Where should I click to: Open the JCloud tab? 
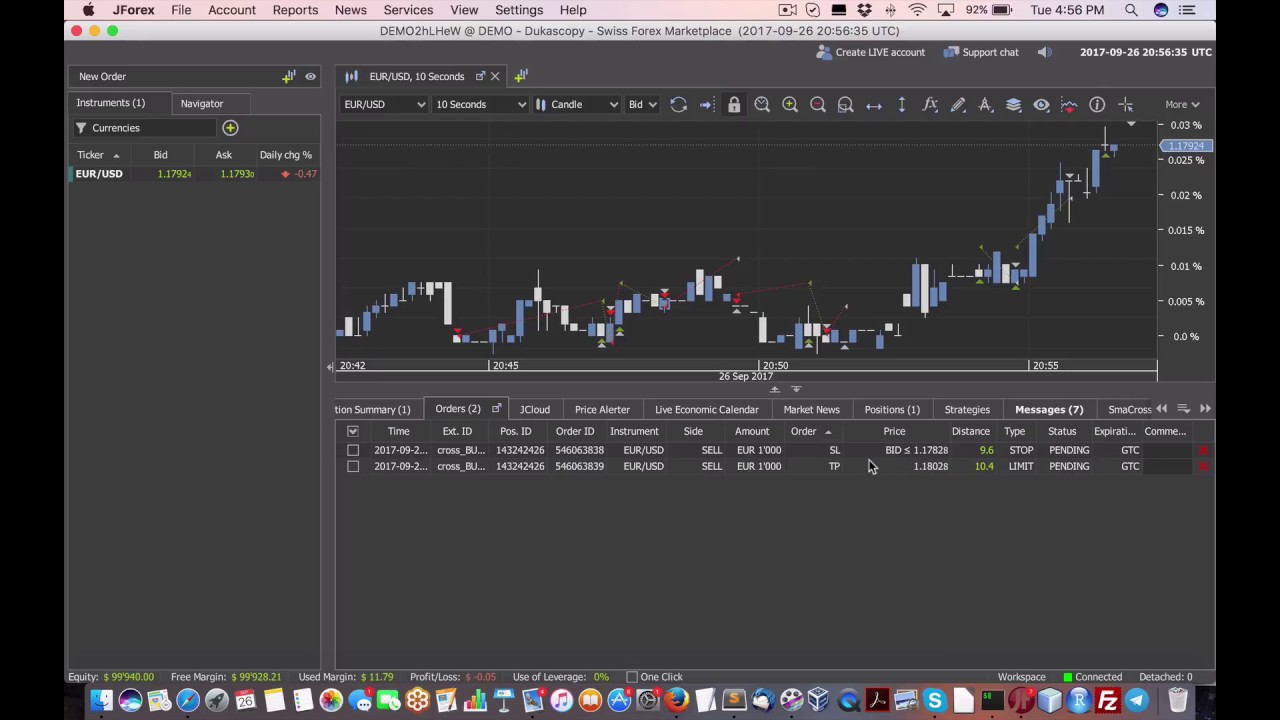tap(534, 409)
